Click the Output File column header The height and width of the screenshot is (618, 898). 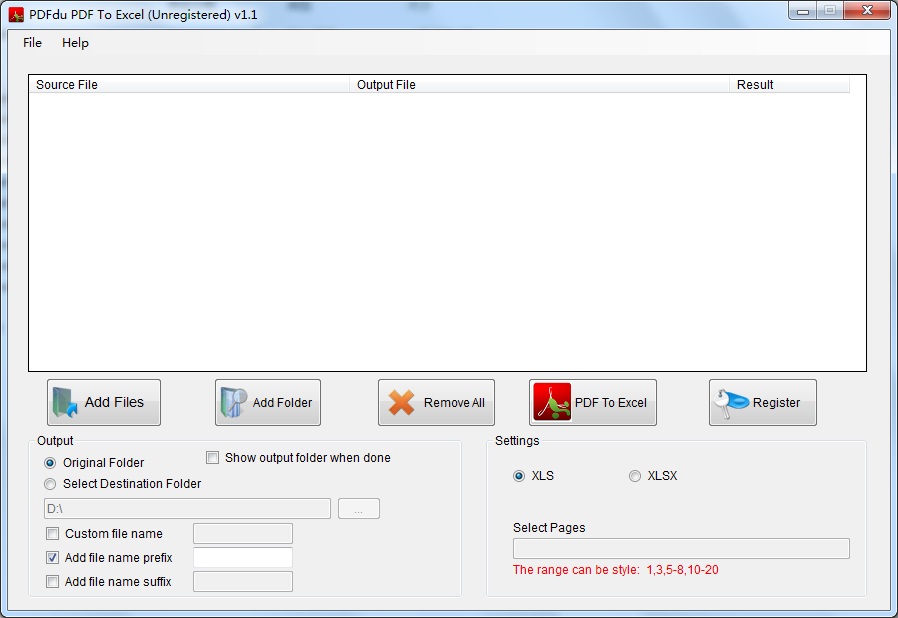(539, 85)
